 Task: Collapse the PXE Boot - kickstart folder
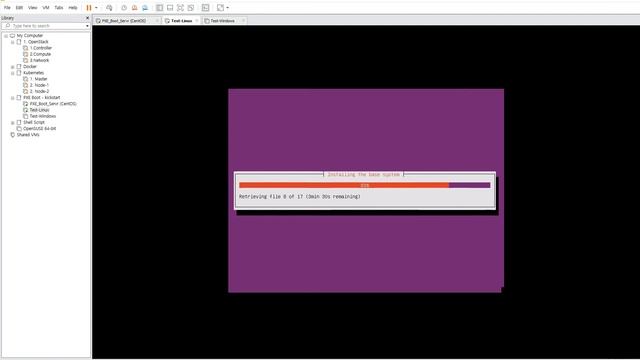13,98
